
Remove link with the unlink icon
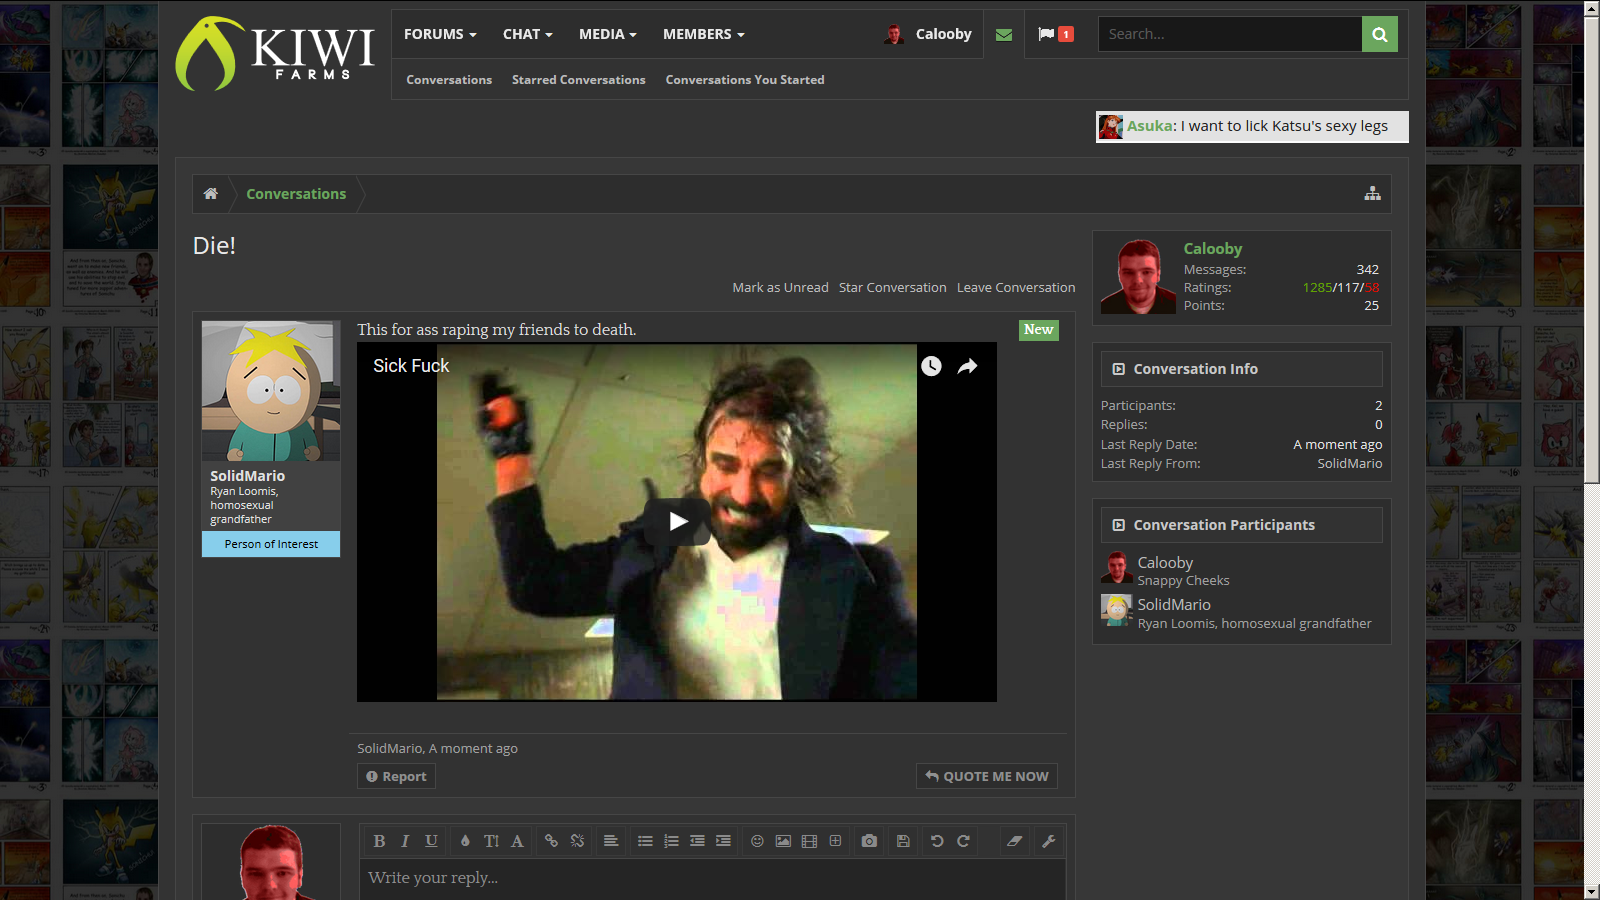pos(577,841)
